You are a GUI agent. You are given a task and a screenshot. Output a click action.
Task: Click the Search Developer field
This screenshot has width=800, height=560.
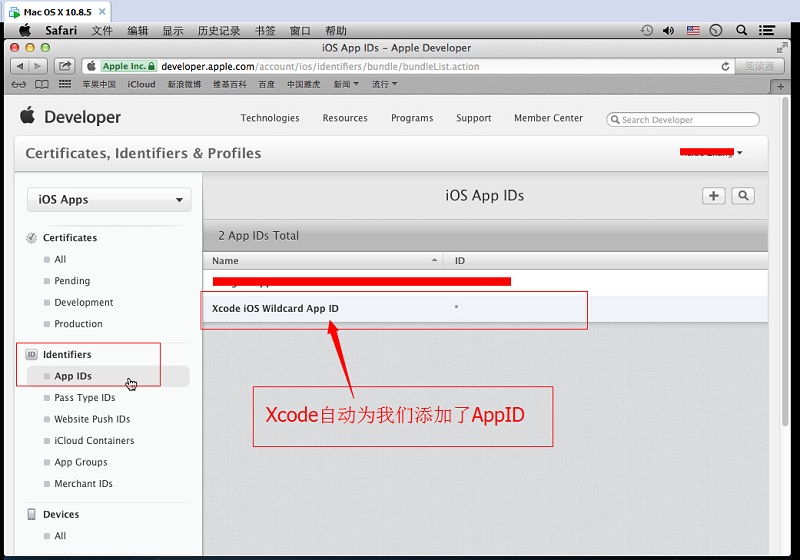(683, 119)
